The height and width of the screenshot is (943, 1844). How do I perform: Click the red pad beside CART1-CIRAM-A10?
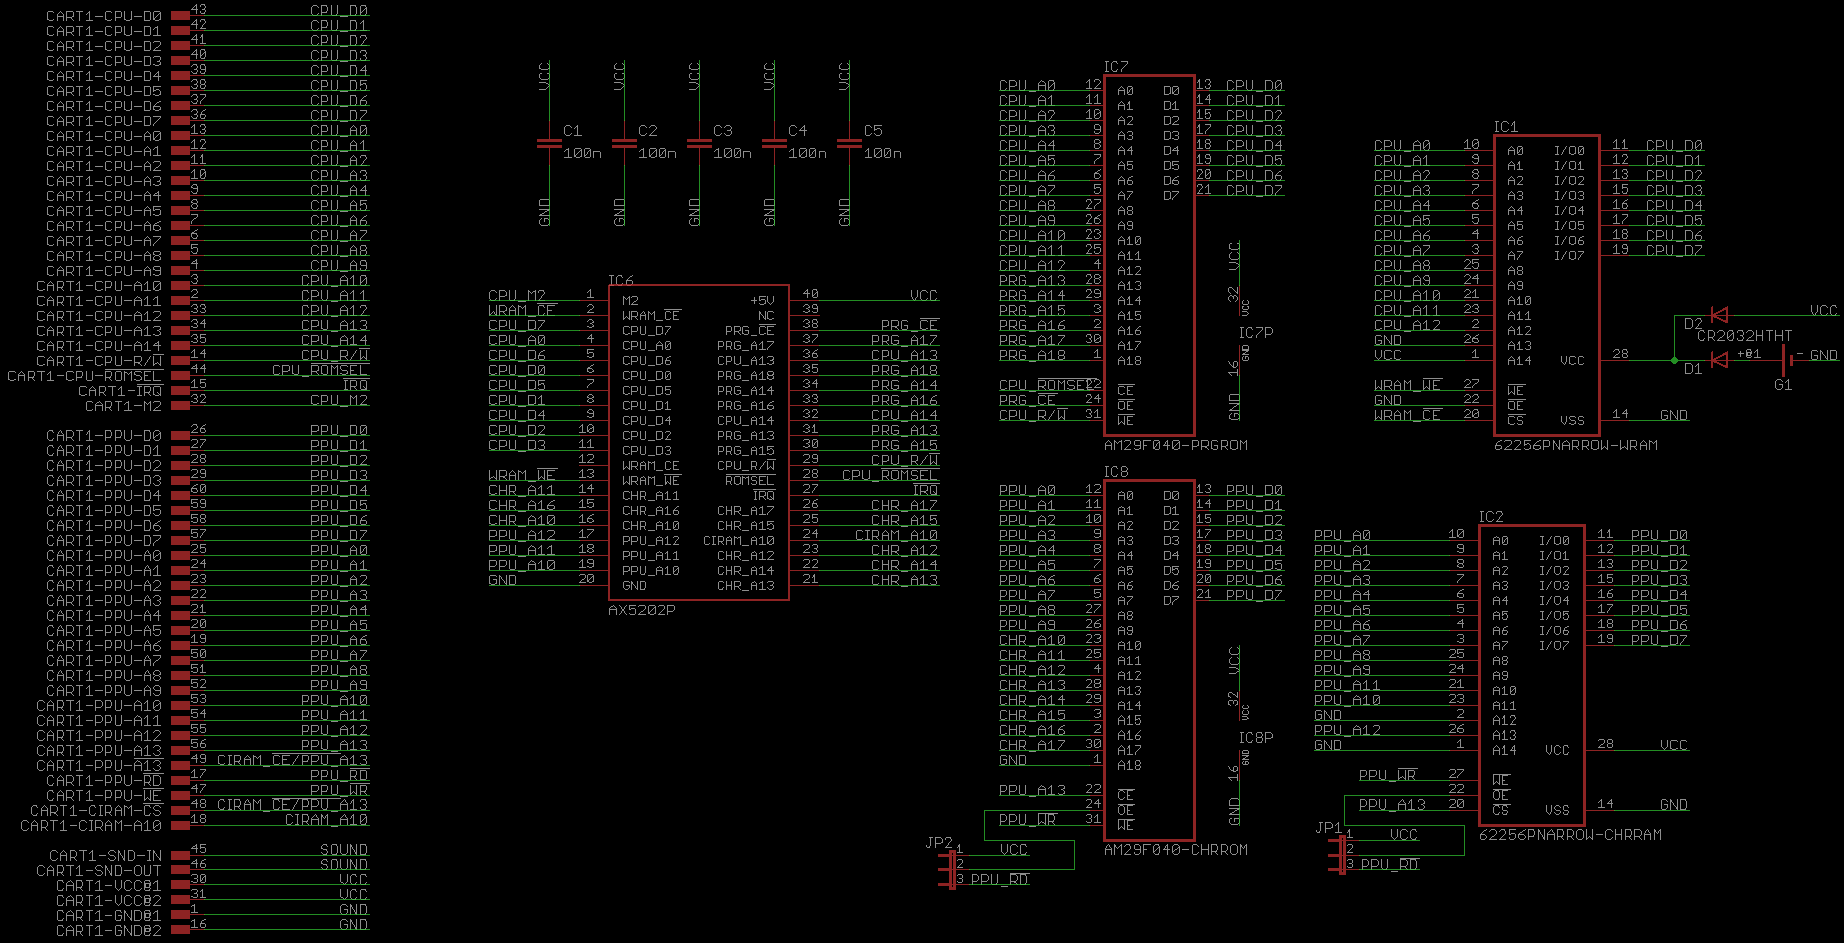[180, 826]
